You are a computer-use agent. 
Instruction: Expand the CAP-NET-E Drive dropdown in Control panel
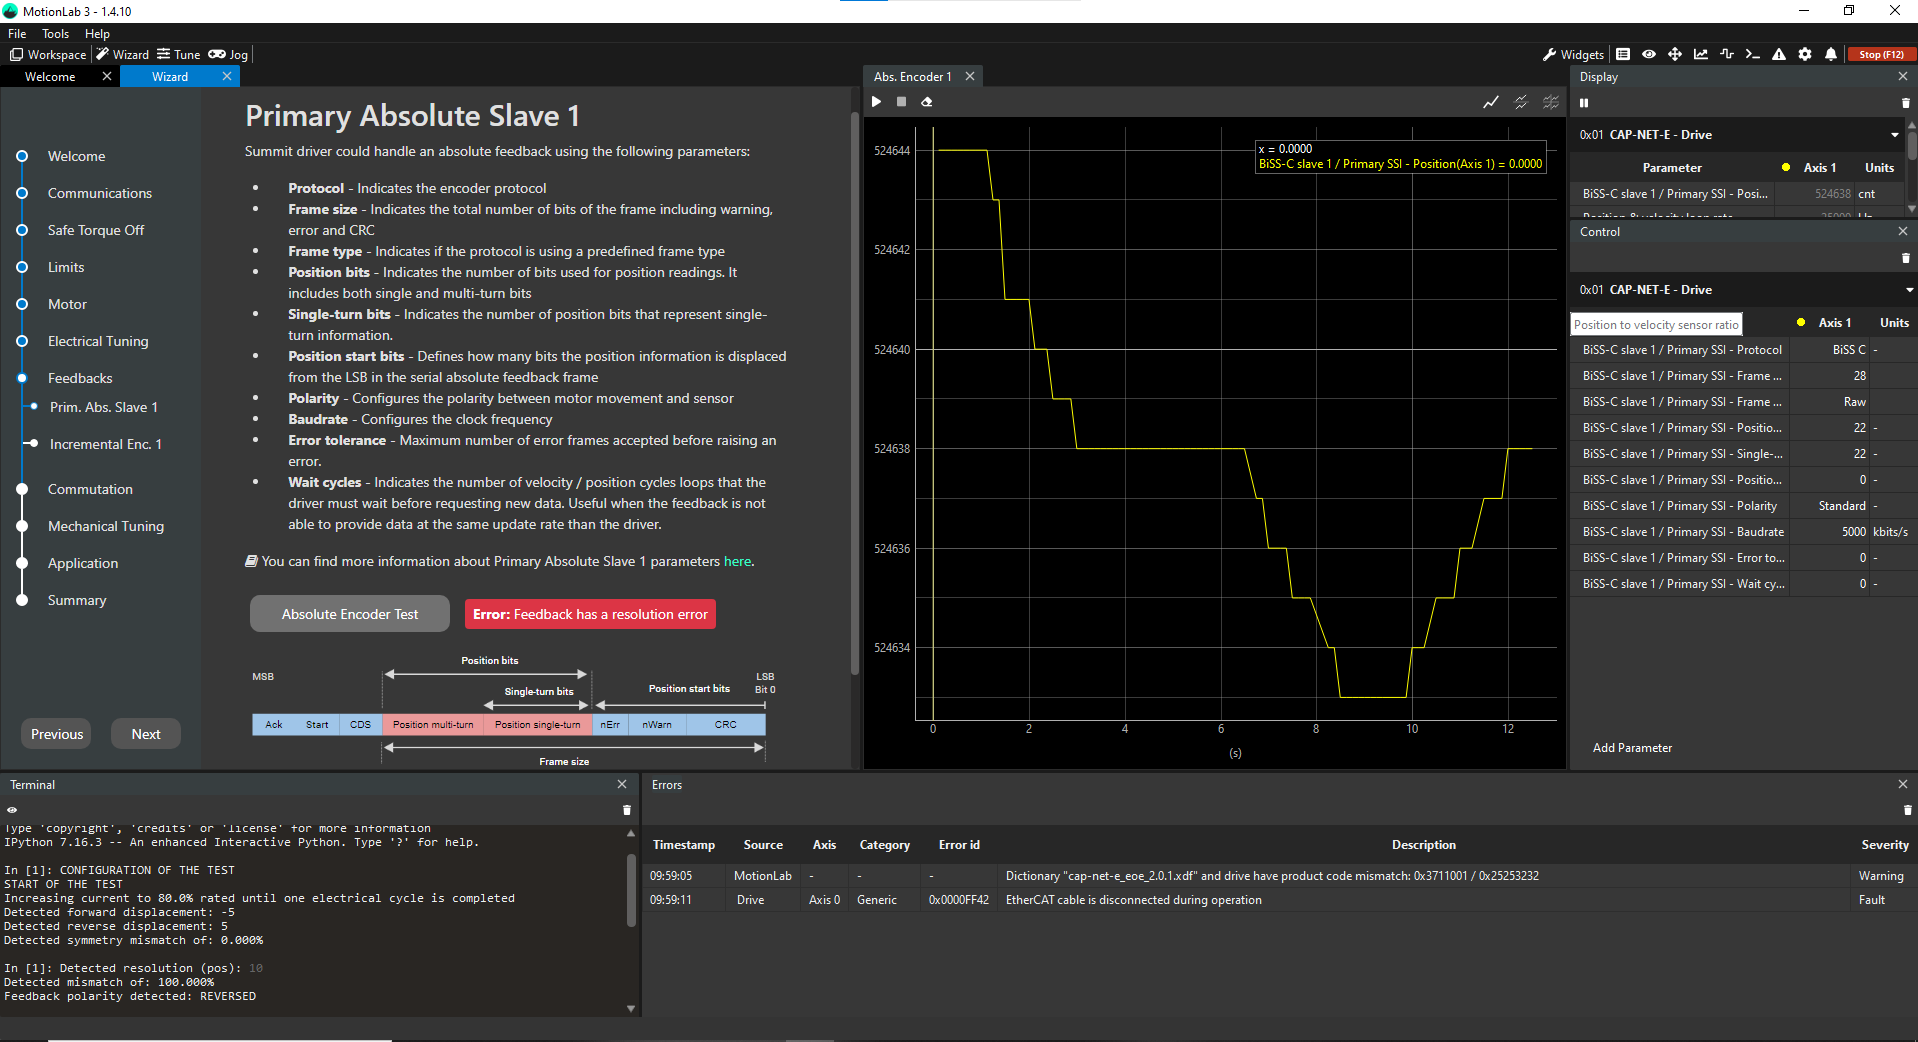[1909, 290]
